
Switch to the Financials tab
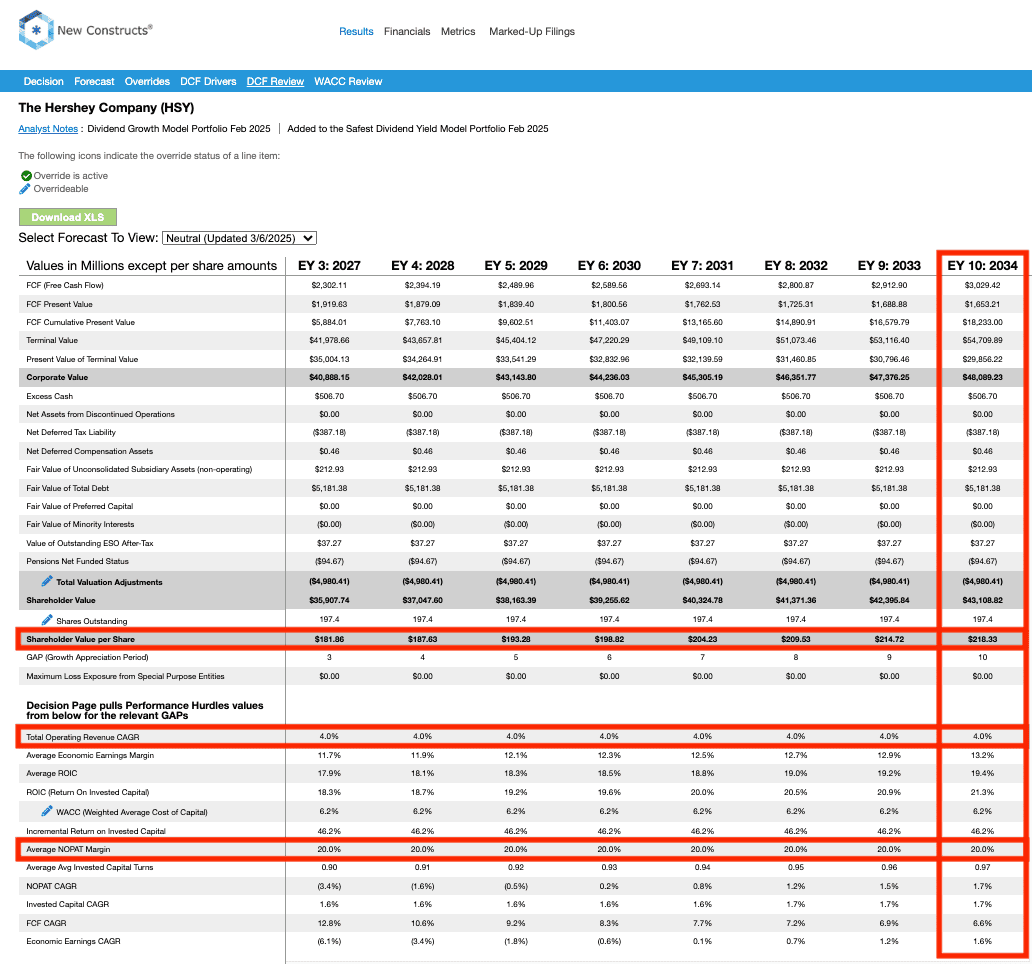(407, 32)
